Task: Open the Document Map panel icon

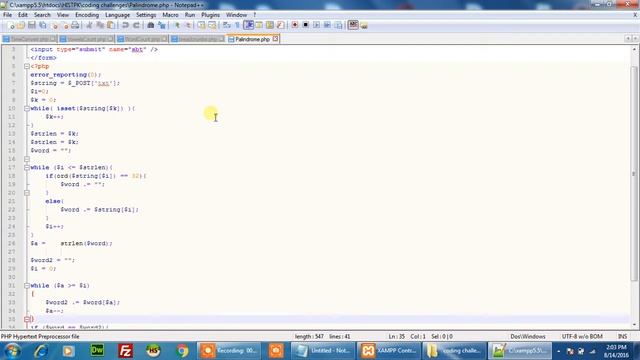Action: [269, 25]
